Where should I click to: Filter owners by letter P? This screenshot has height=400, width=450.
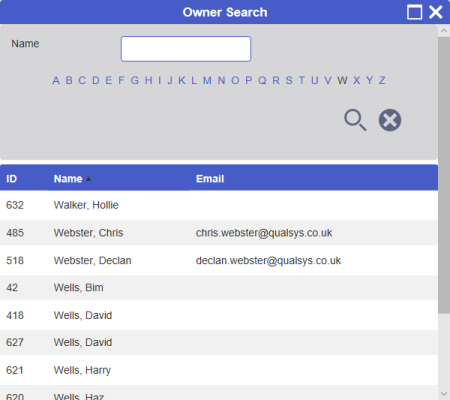[249, 80]
